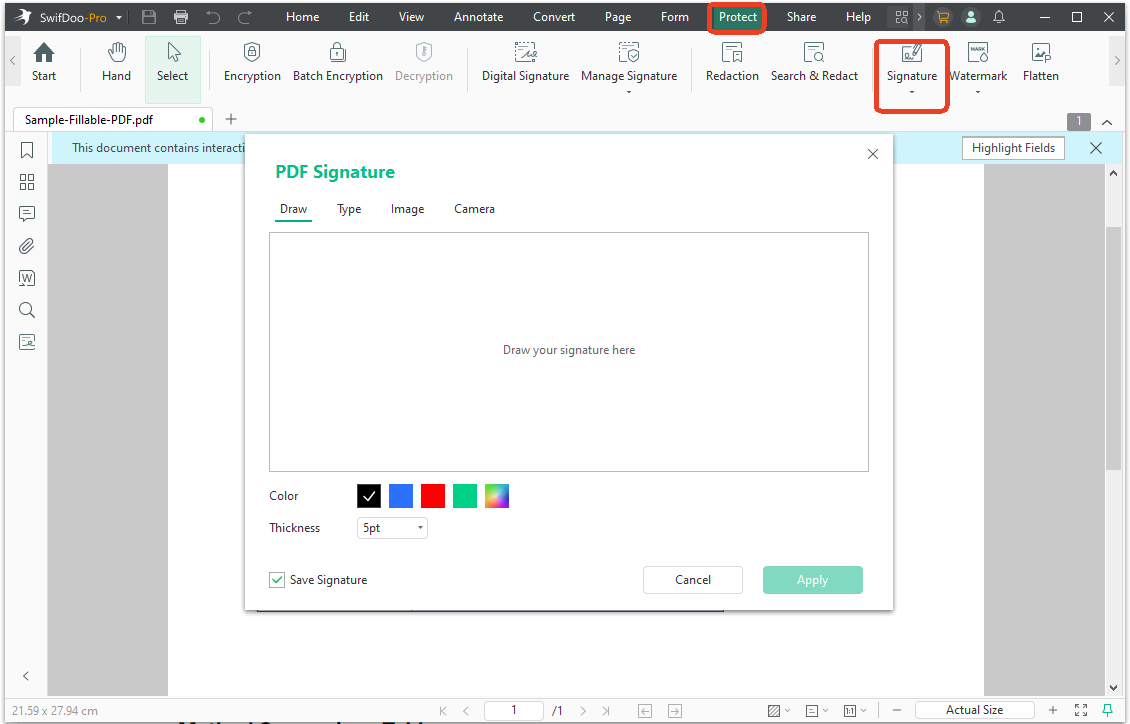Select the black color swatch
The image size is (1130, 724).
369,496
